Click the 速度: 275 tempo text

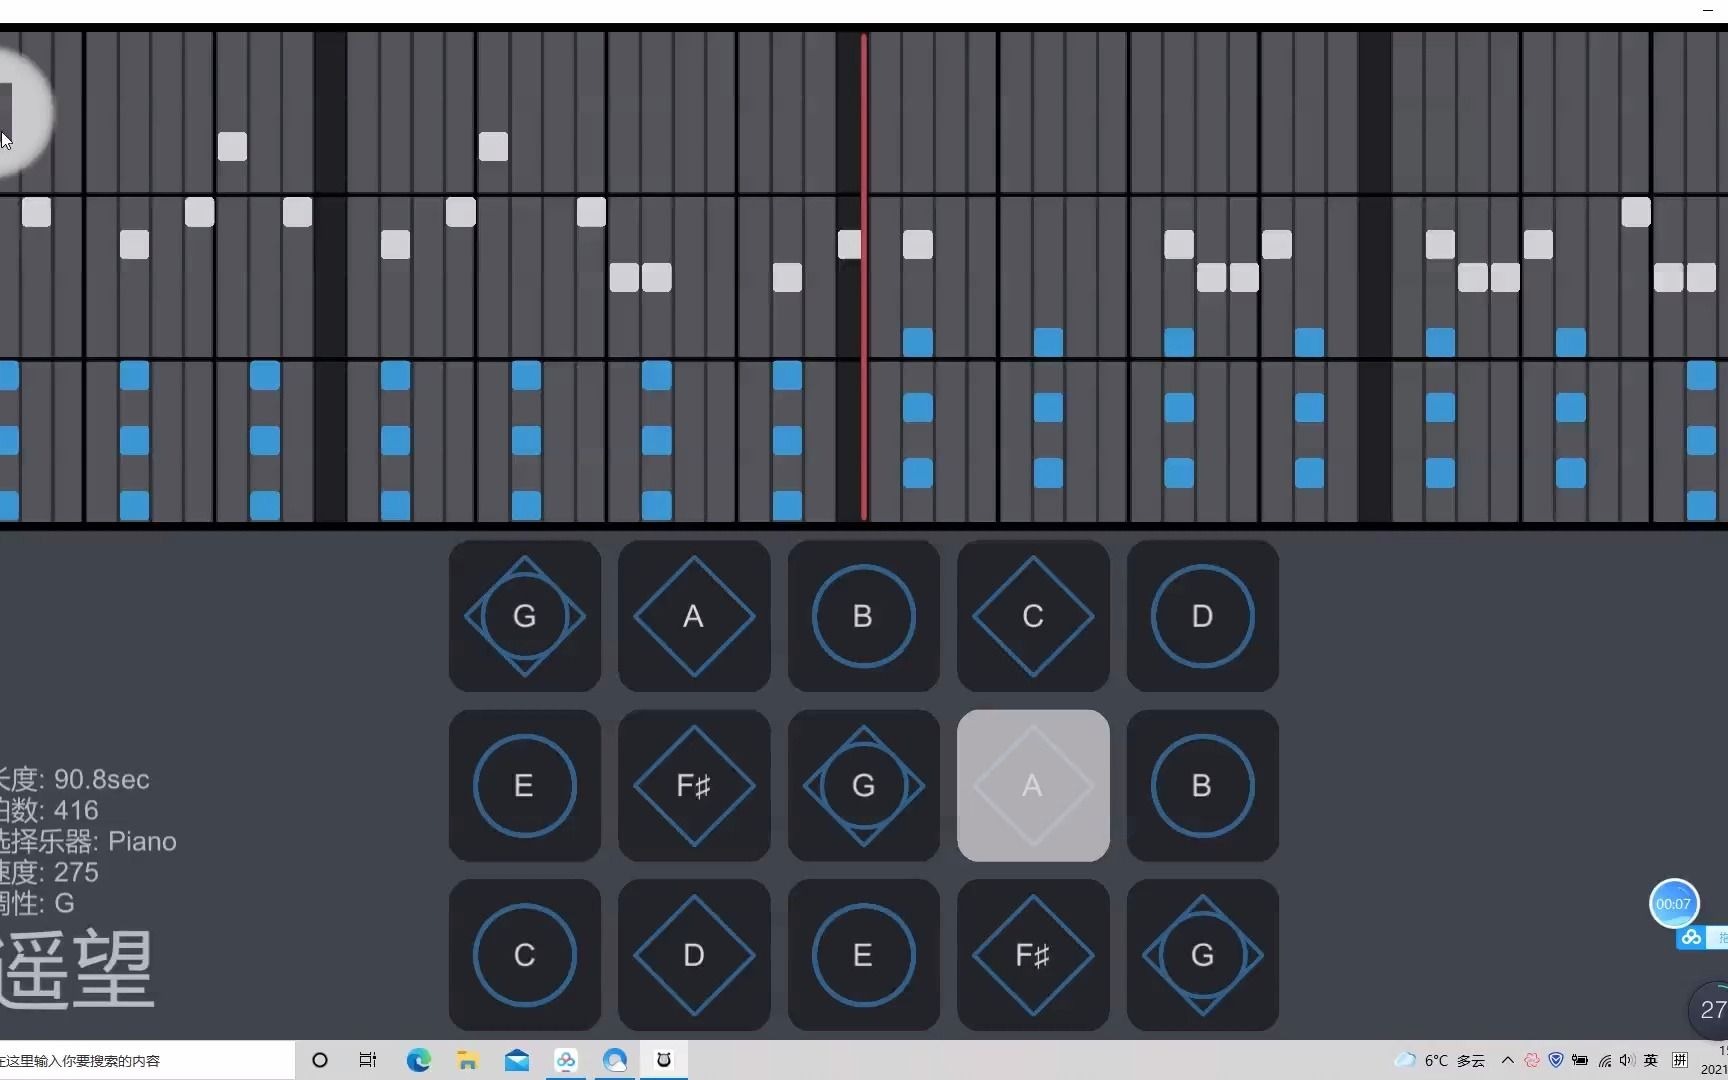pos(49,872)
